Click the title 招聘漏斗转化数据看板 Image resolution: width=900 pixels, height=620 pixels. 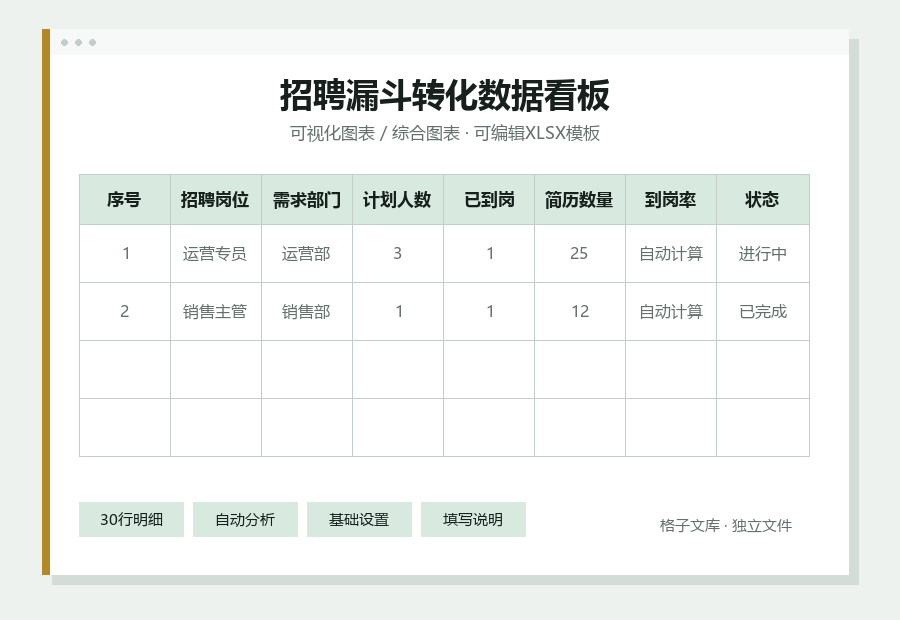point(445,95)
